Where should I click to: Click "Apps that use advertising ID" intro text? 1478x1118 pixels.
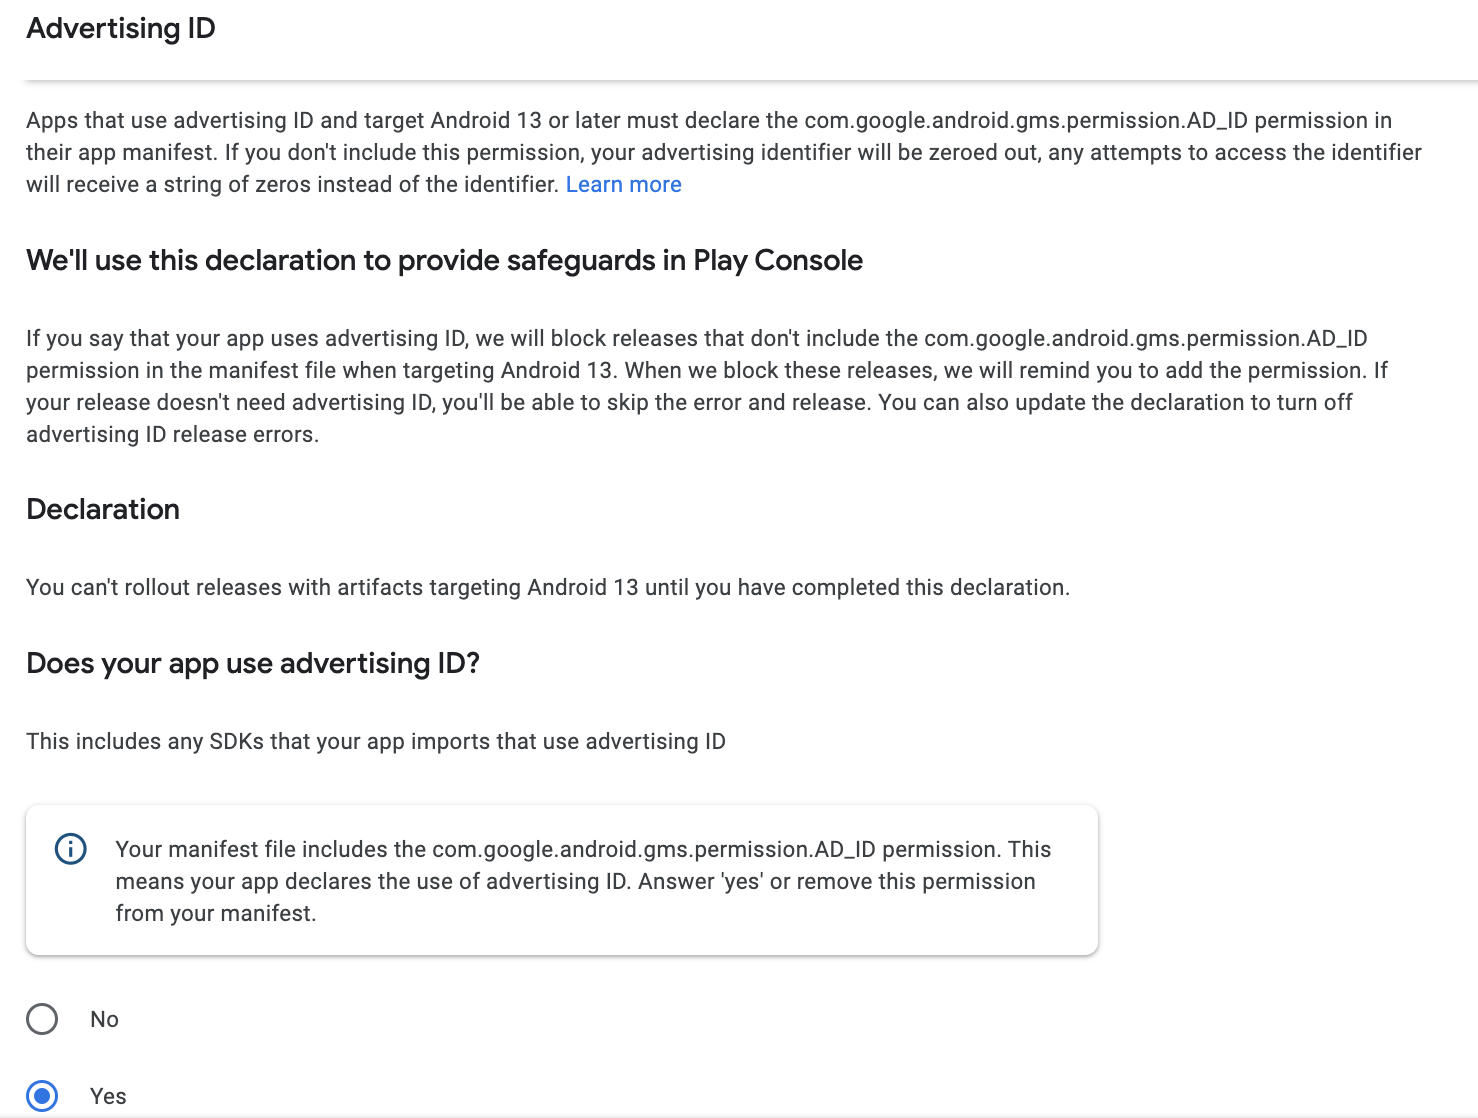(x=168, y=121)
